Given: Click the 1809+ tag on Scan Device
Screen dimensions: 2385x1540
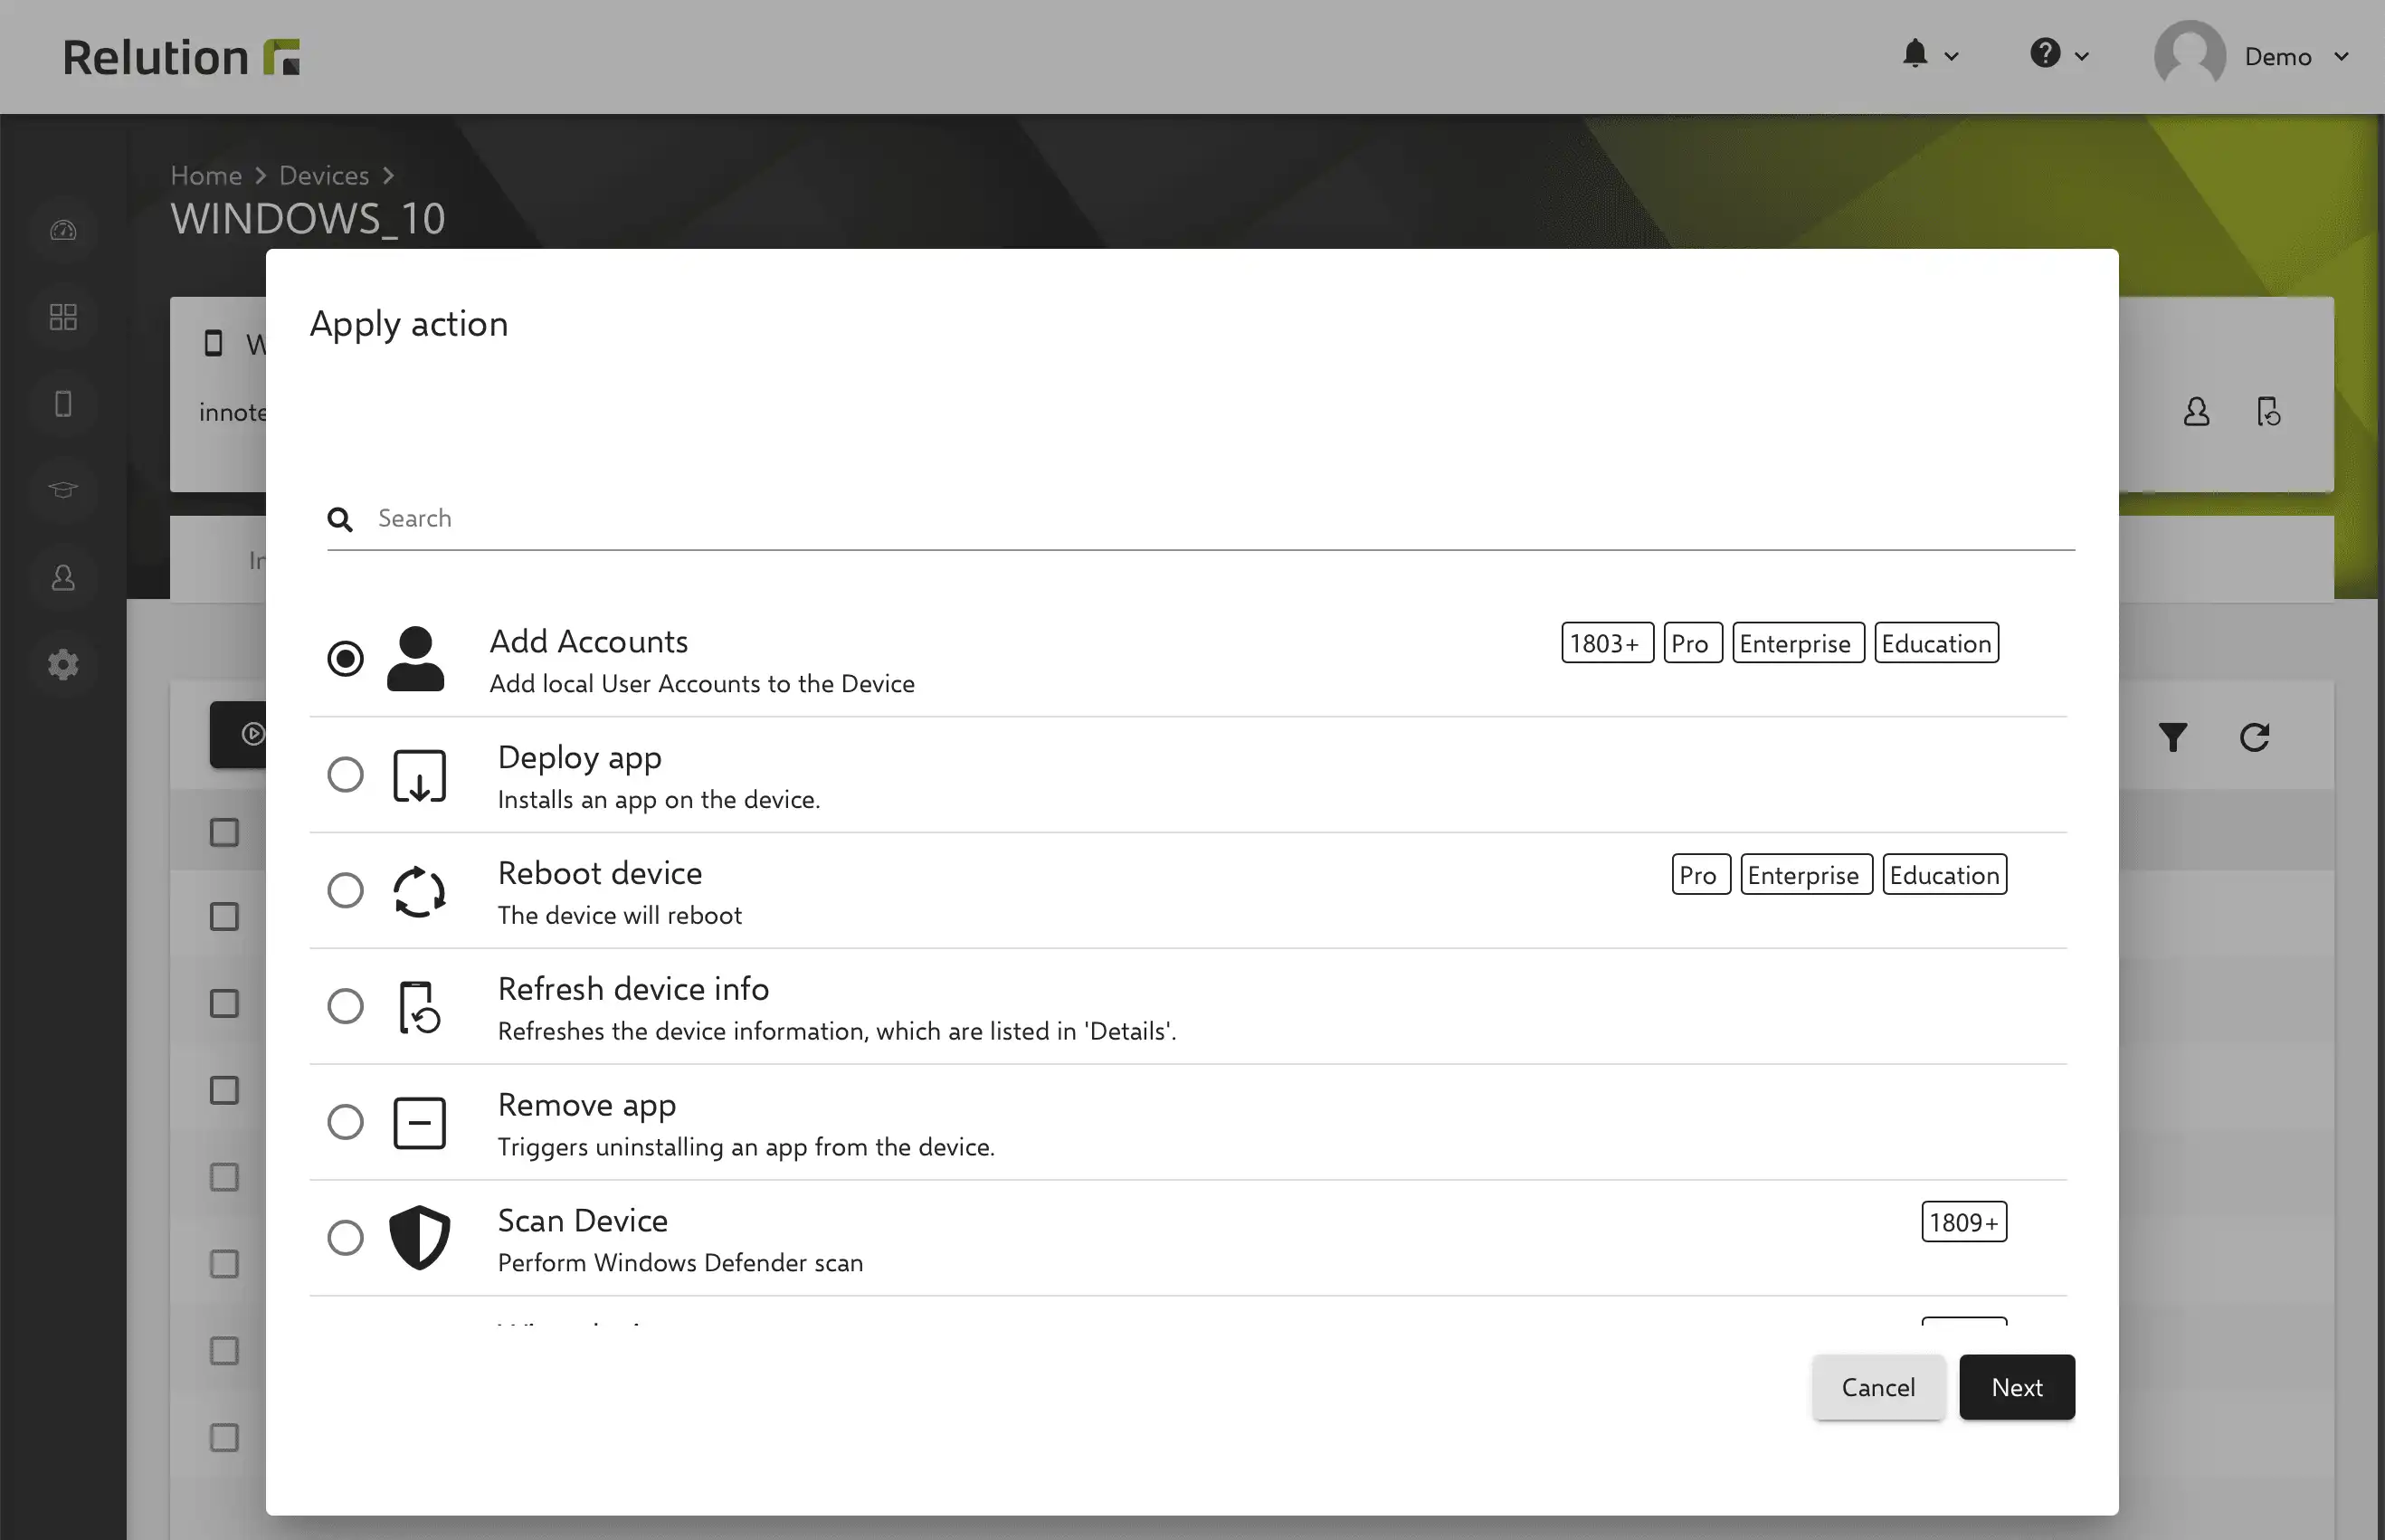Looking at the screenshot, I should tap(1963, 1222).
